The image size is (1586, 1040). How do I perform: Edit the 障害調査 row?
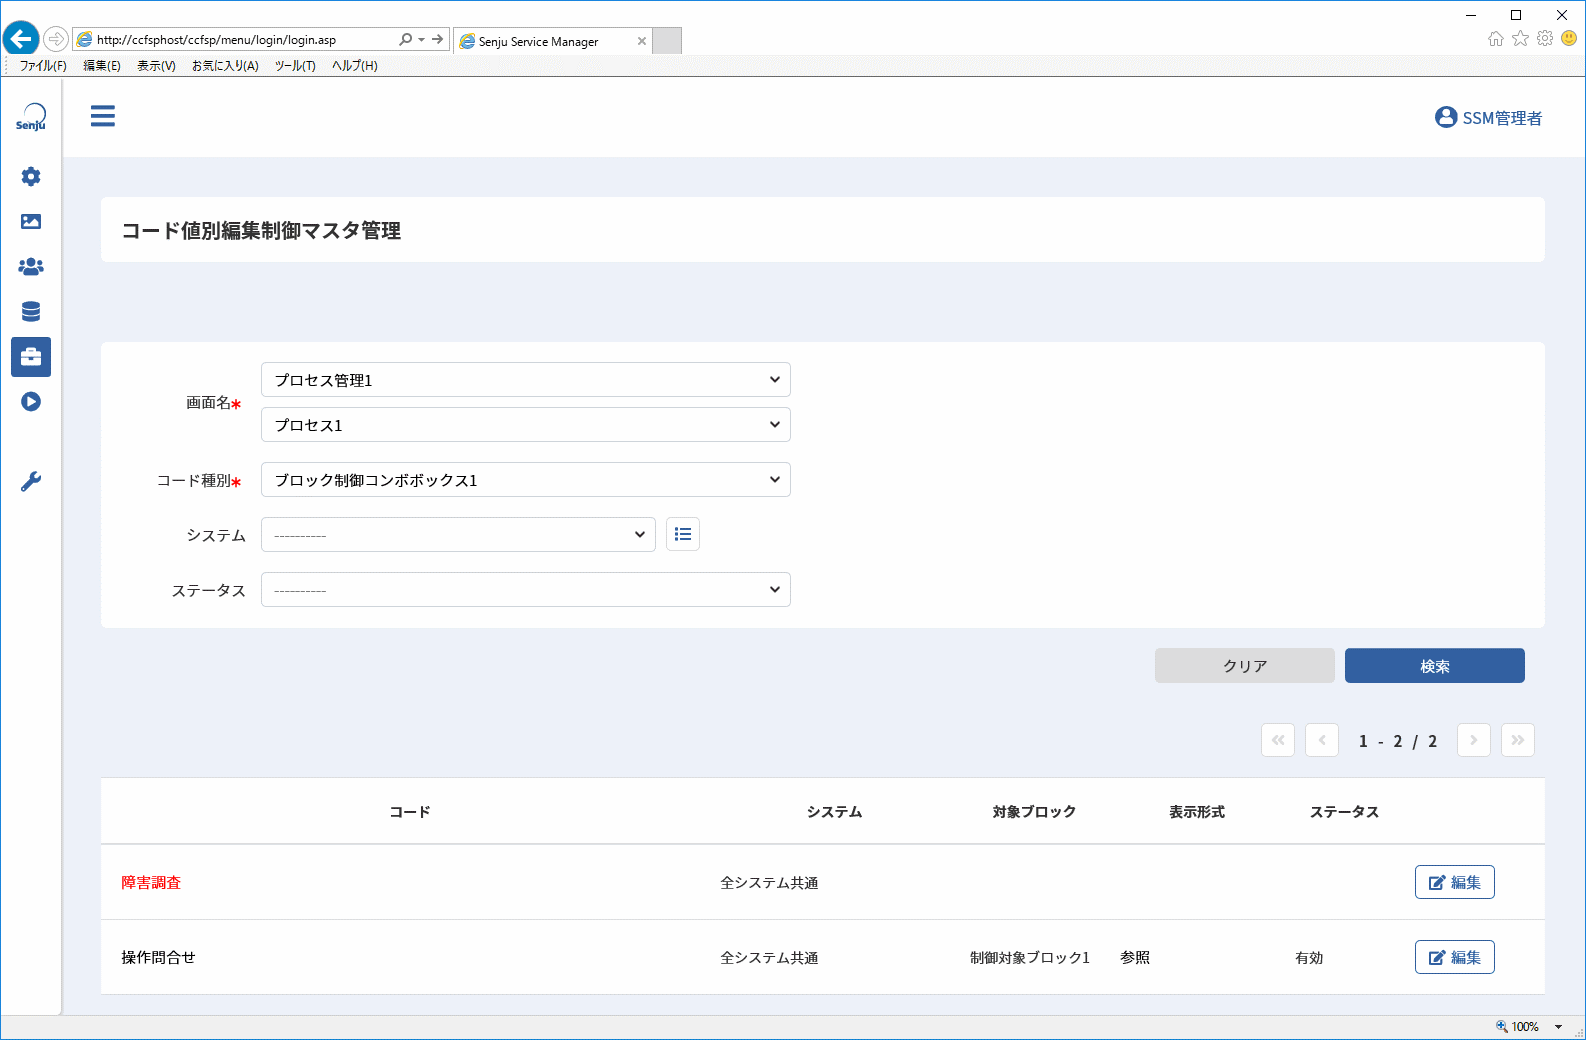click(1455, 882)
